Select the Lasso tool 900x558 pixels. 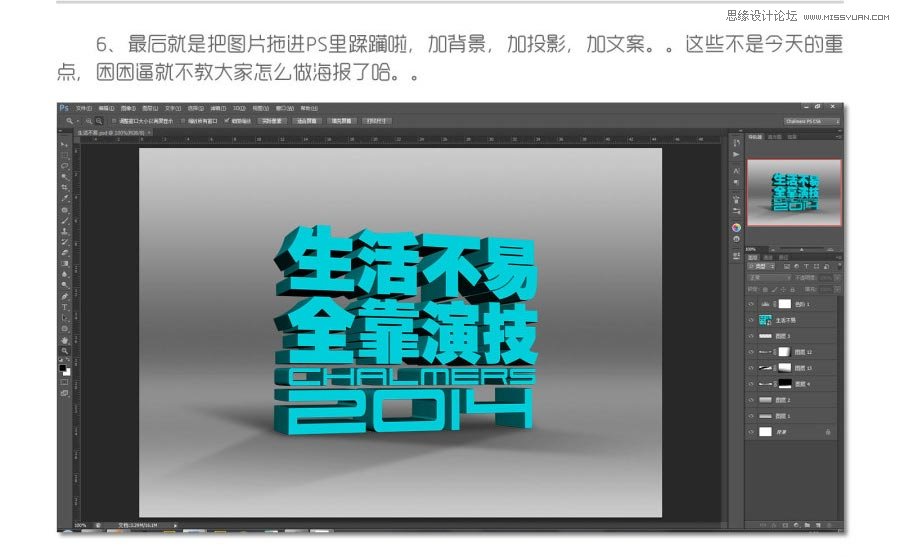pyautogui.click(x=65, y=166)
